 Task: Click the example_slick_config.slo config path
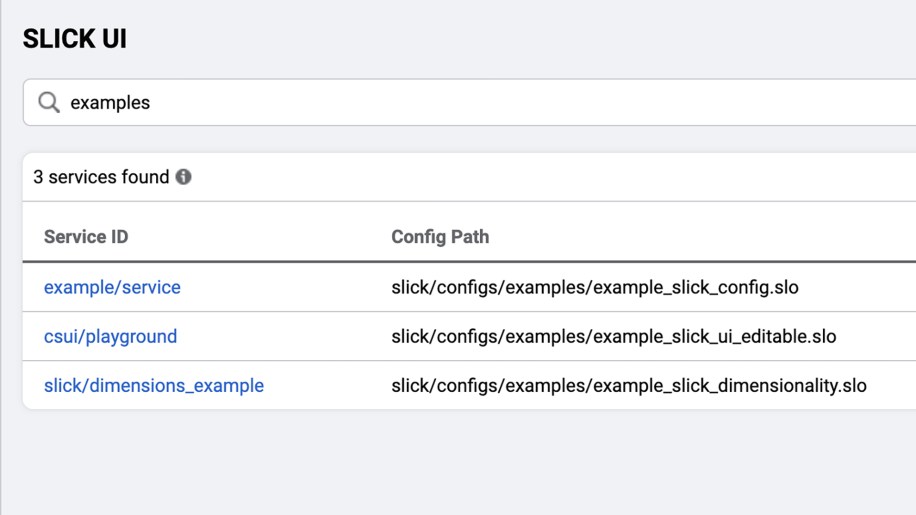[595, 287]
